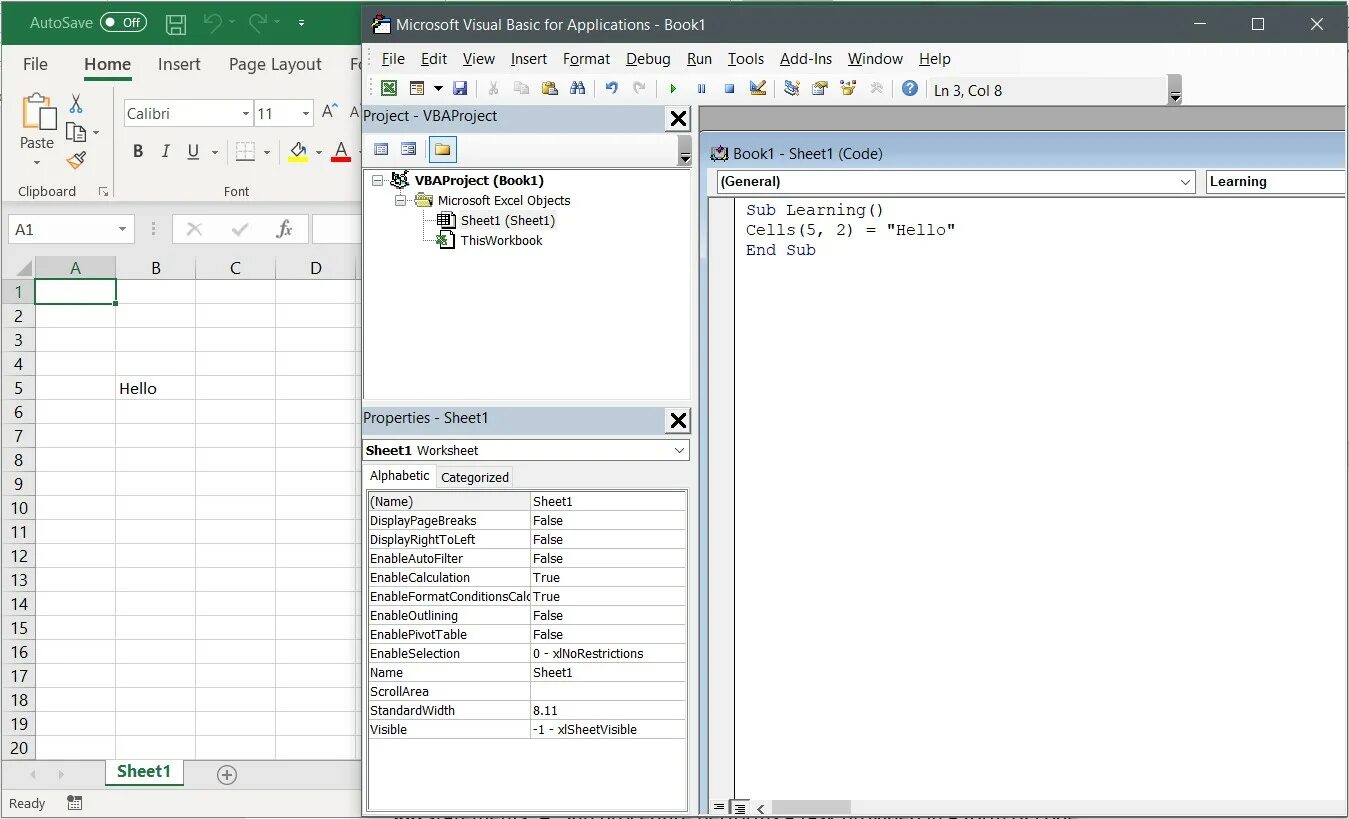The width and height of the screenshot is (1349, 819).
Task: Open Find with the binoculars icon
Action: tap(577, 89)
